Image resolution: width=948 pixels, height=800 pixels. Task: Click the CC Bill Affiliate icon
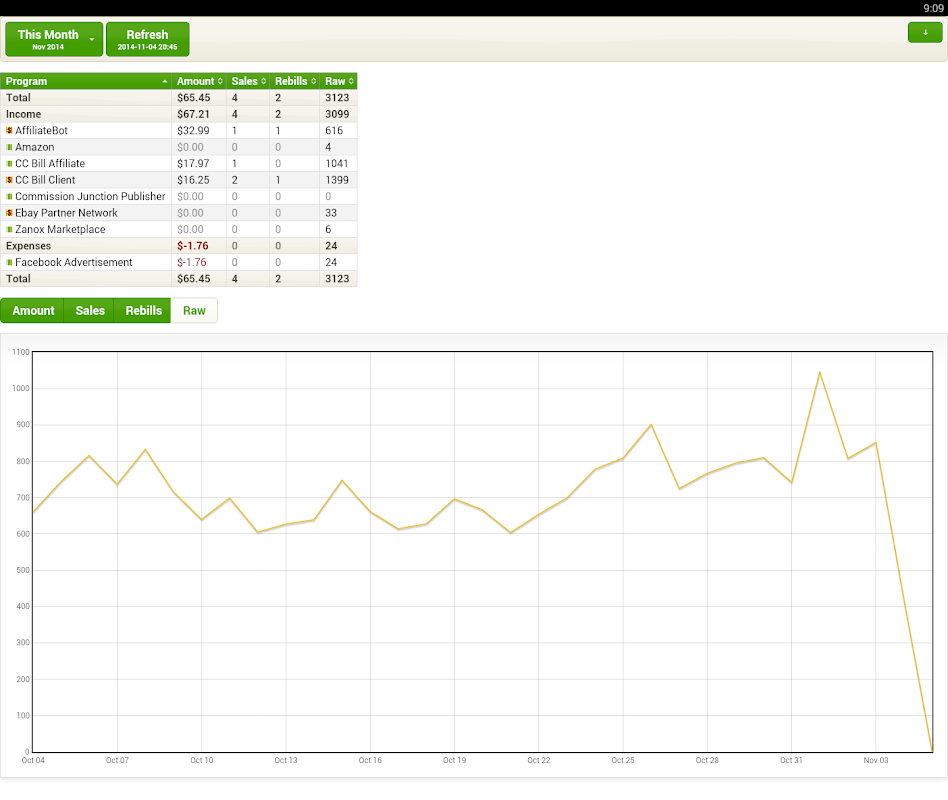point(9,163)
